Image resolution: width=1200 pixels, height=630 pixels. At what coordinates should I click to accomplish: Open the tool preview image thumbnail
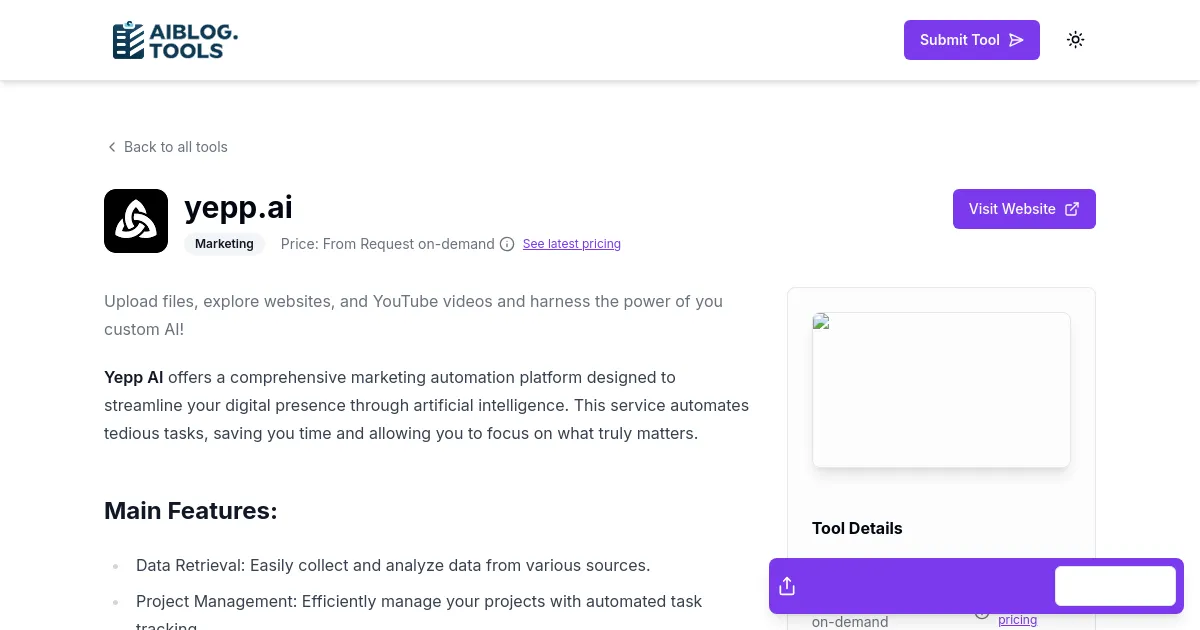[941, 390]
